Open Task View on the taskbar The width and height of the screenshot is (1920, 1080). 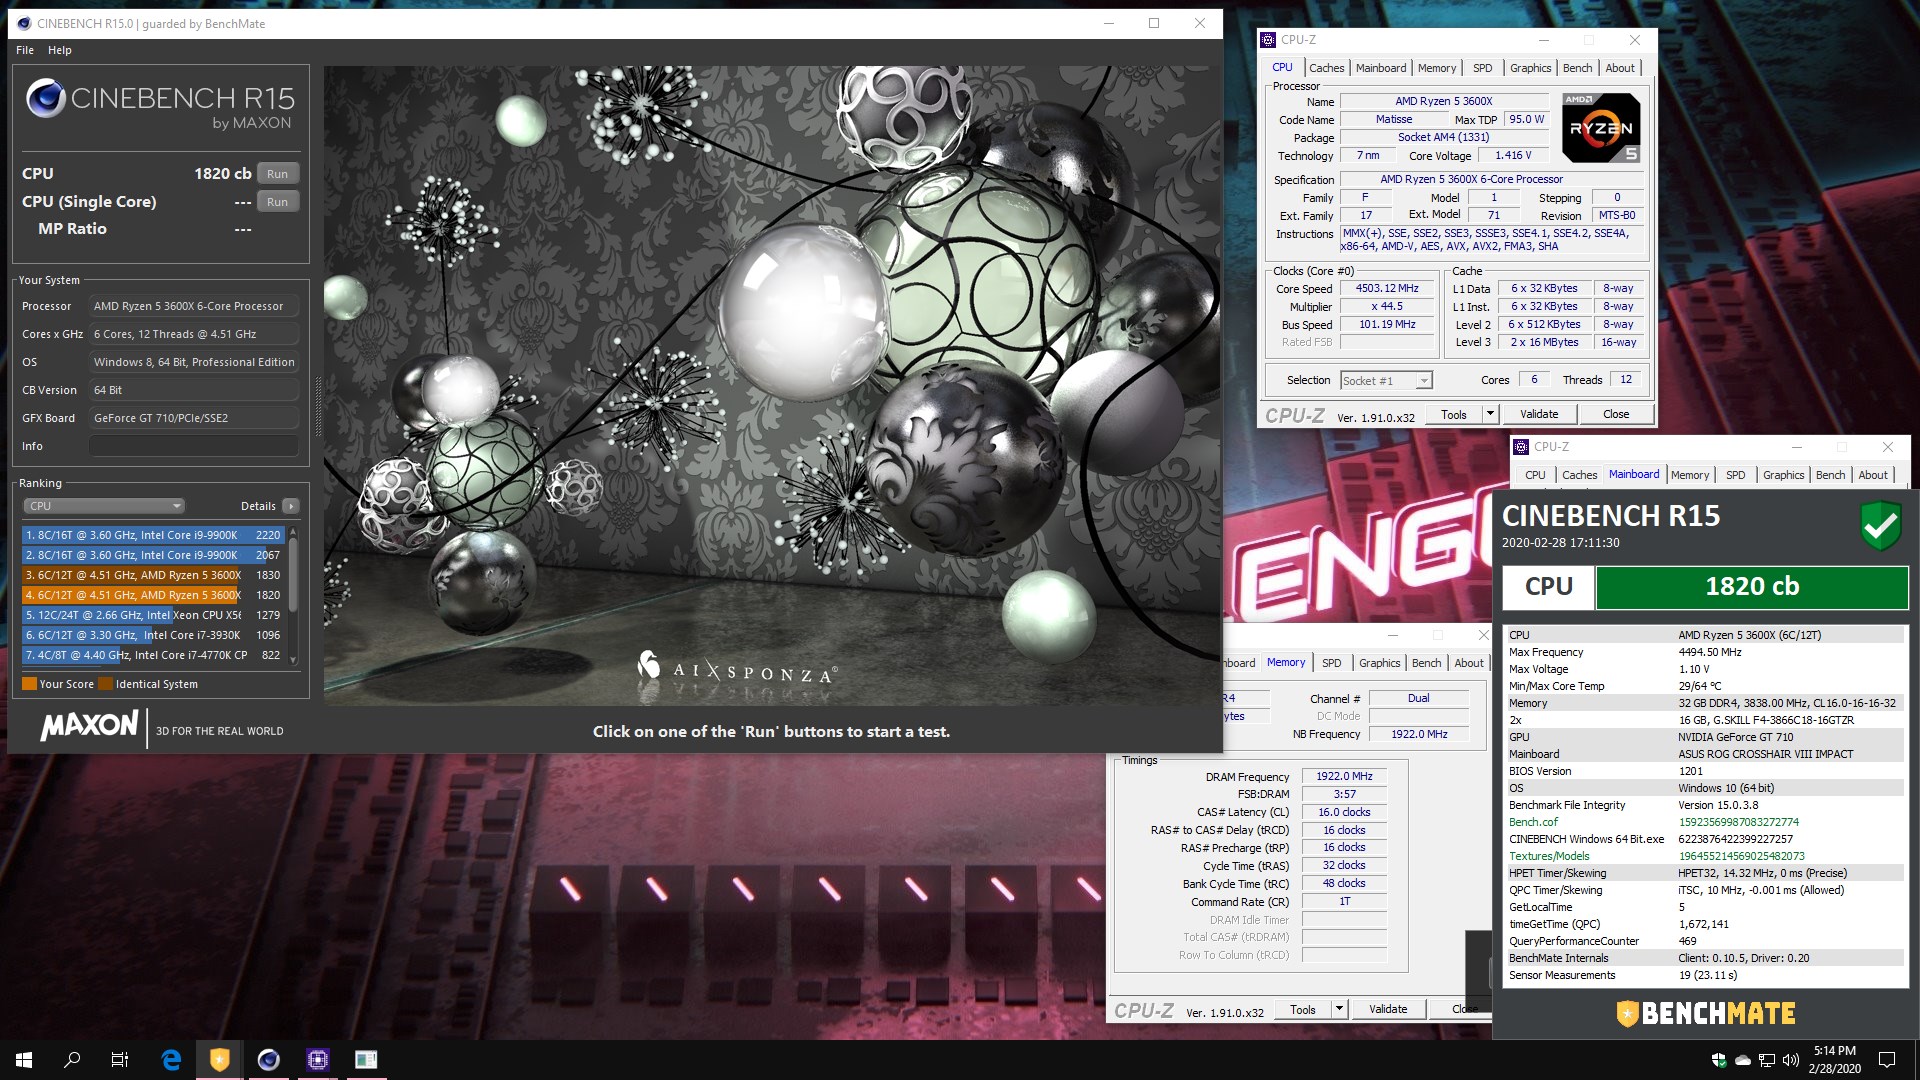pyautogui.click(x=120, y=1060)
